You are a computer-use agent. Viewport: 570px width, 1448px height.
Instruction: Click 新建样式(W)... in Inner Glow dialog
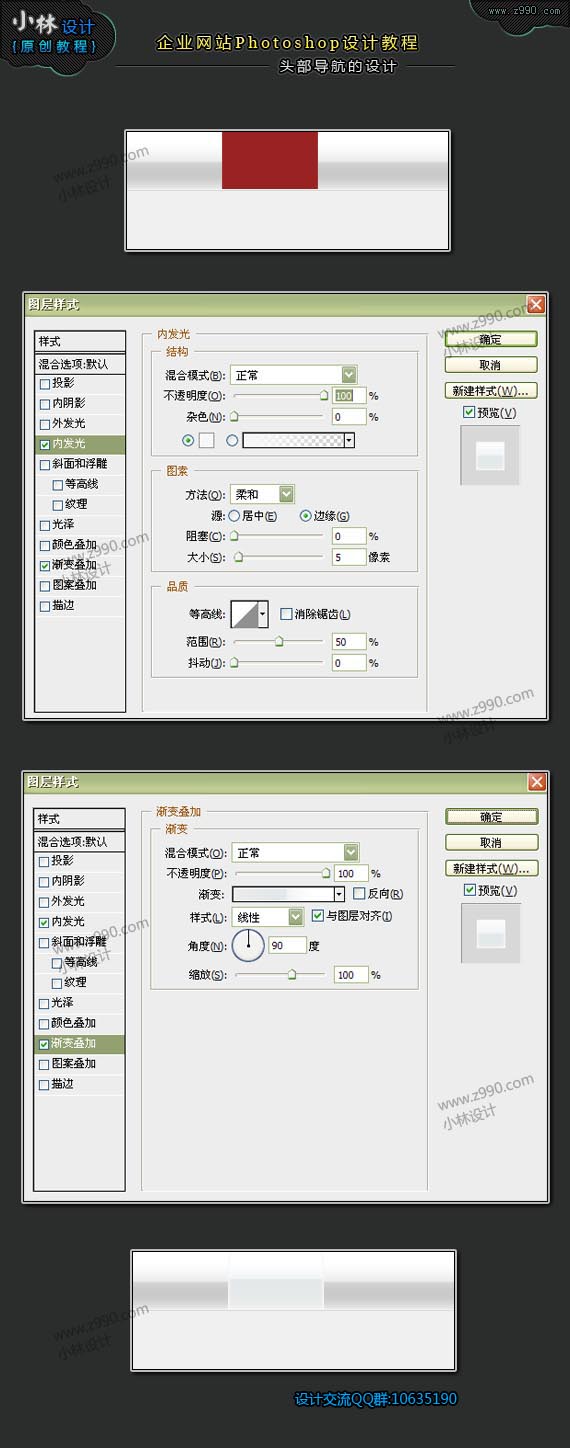(491, 391)
